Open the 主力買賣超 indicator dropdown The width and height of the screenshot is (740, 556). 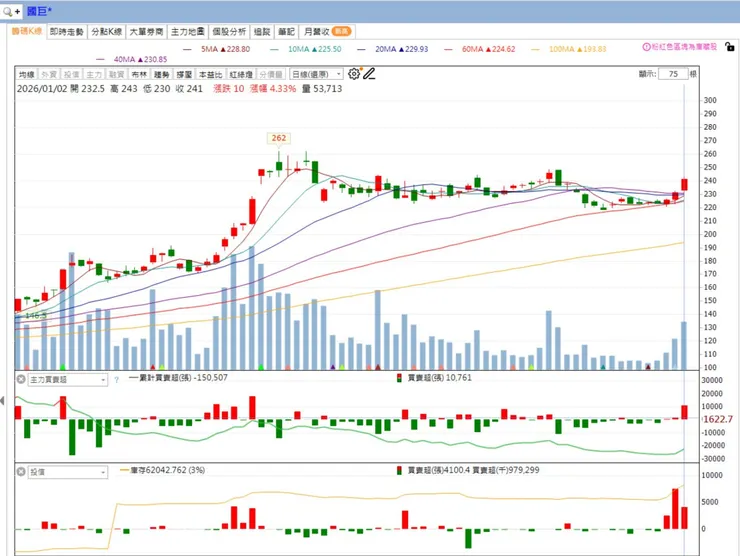point(67,379)
